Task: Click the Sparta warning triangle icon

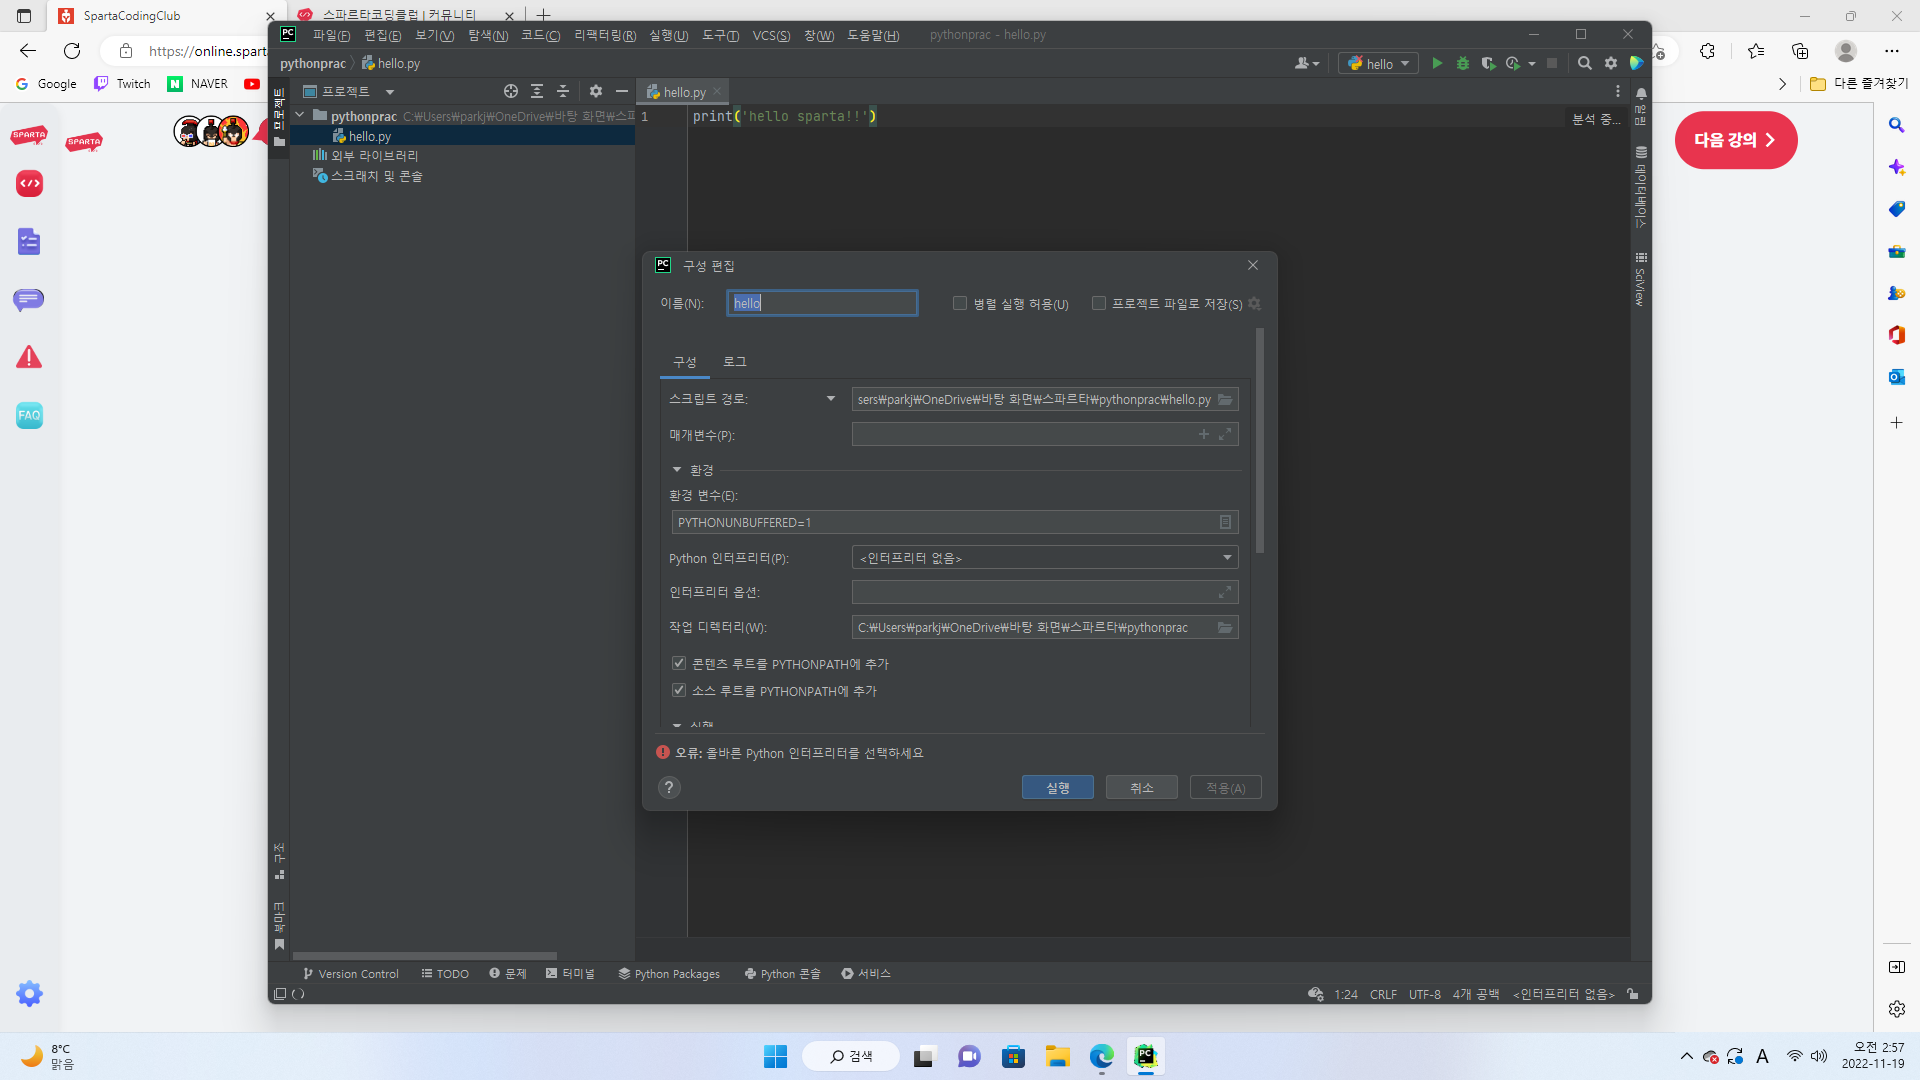Action: click(30, 357)
